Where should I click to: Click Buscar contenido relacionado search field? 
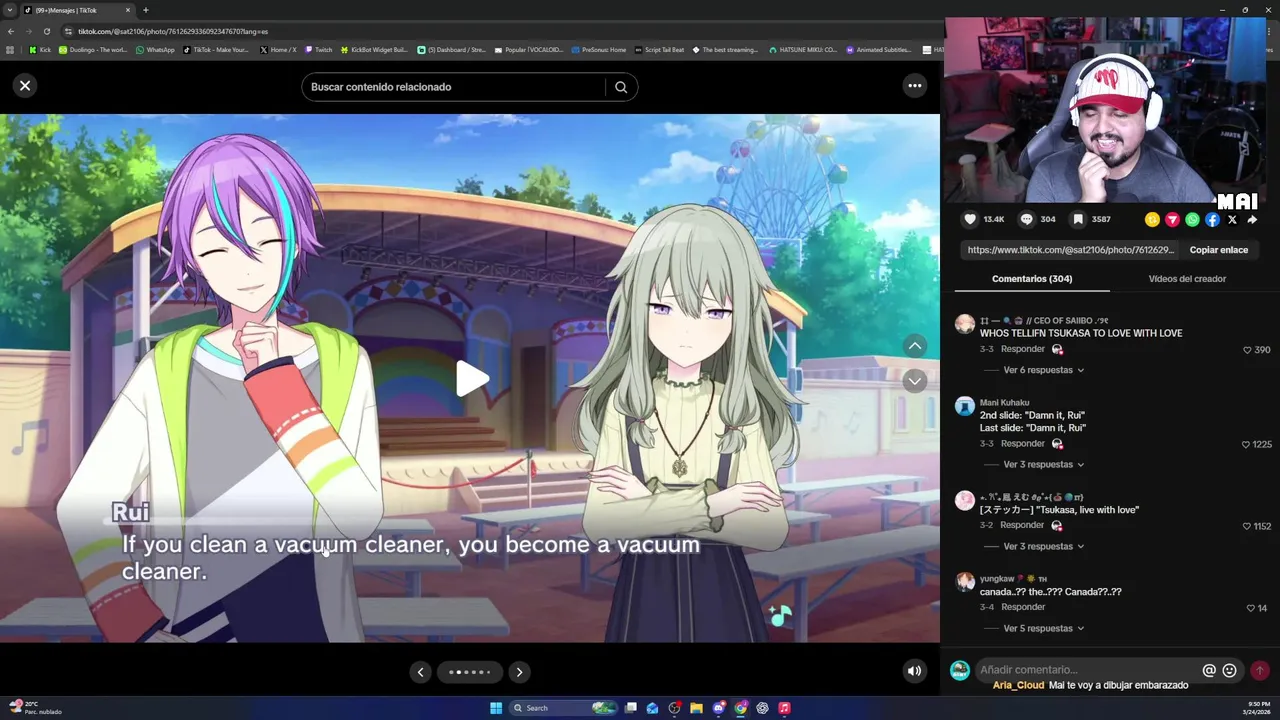tap(455, 87)
